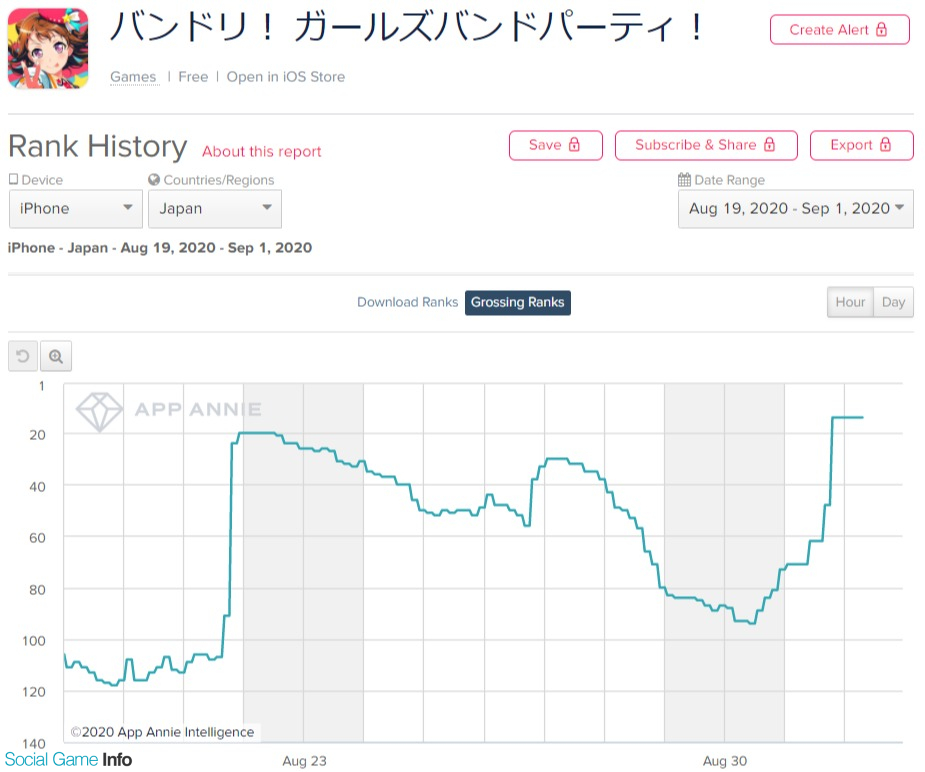The height and width of the screenshot is (772, 925).
Task: Open the Games category link
Action: pos(133,77)
